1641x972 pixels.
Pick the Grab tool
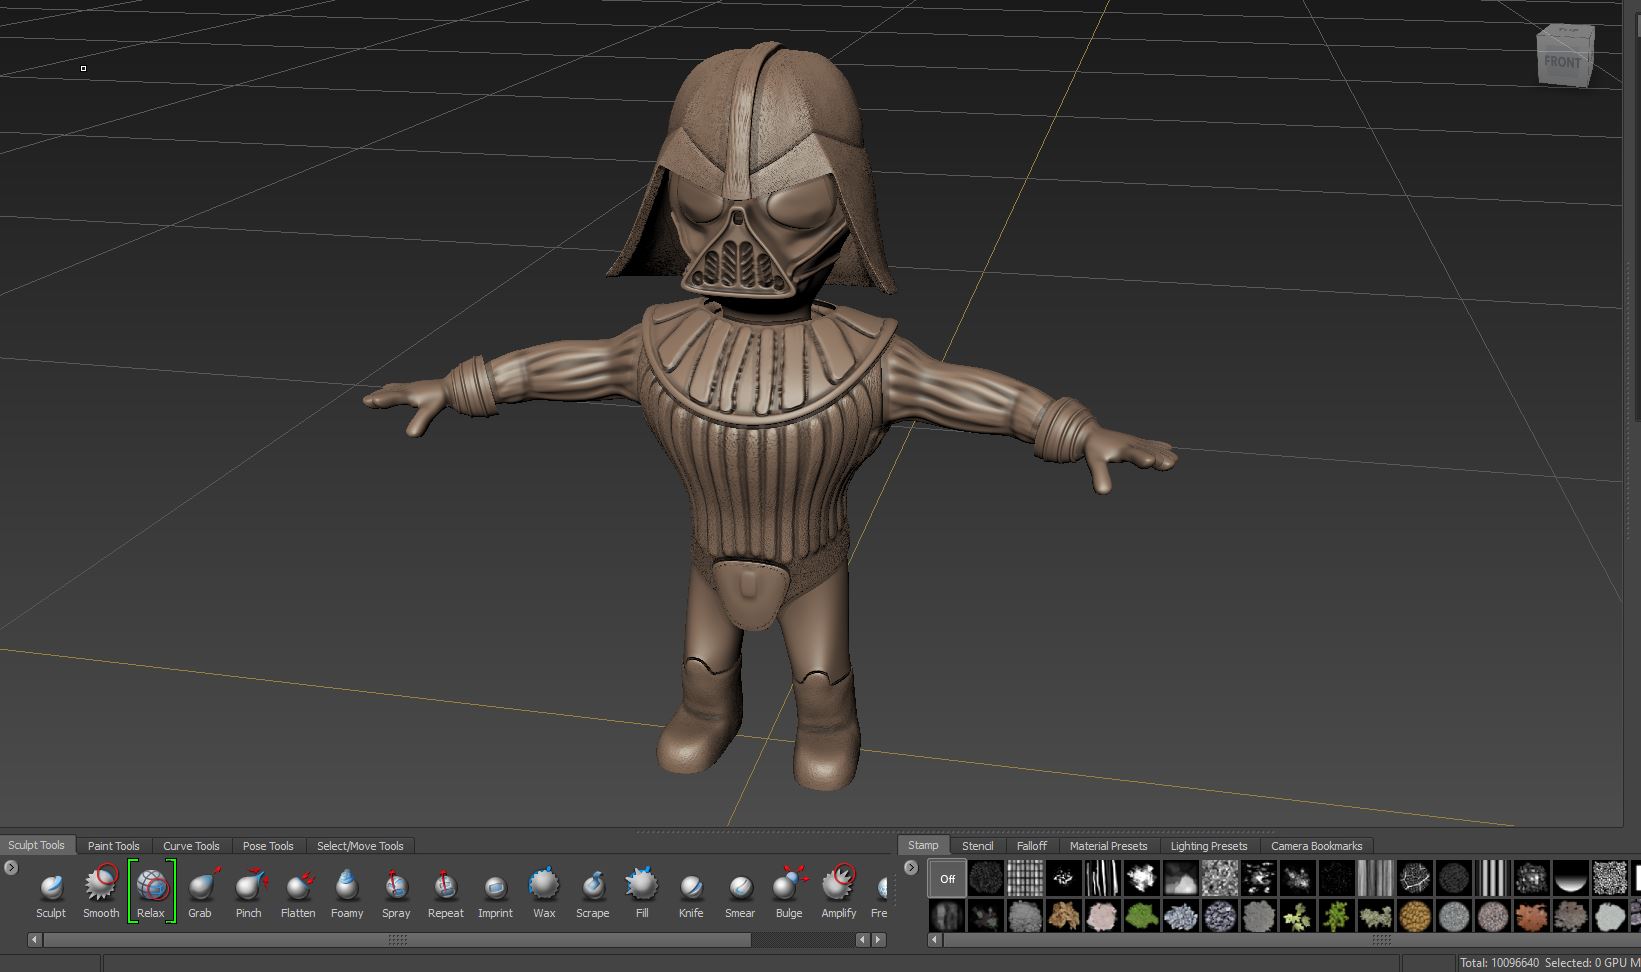[x=200, y=886]
